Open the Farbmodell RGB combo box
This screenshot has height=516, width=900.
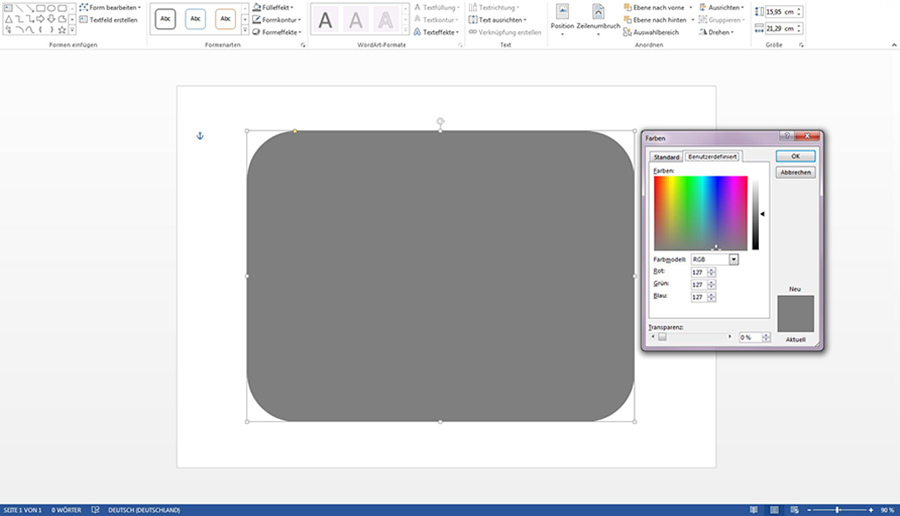pos(733,259)
